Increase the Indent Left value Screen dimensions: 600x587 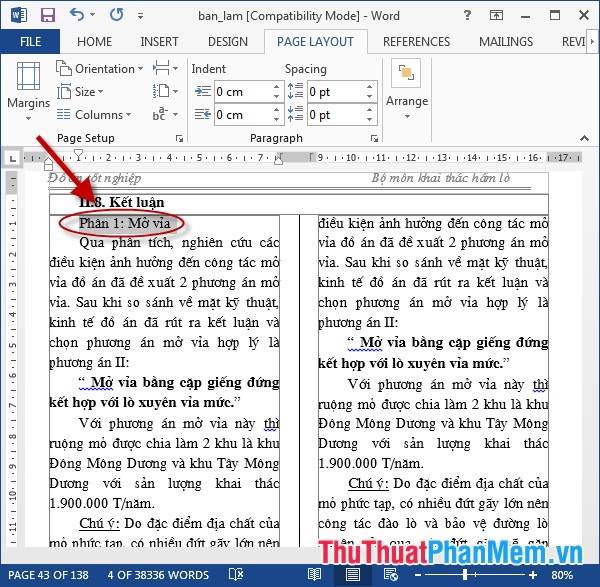(277, 87)
